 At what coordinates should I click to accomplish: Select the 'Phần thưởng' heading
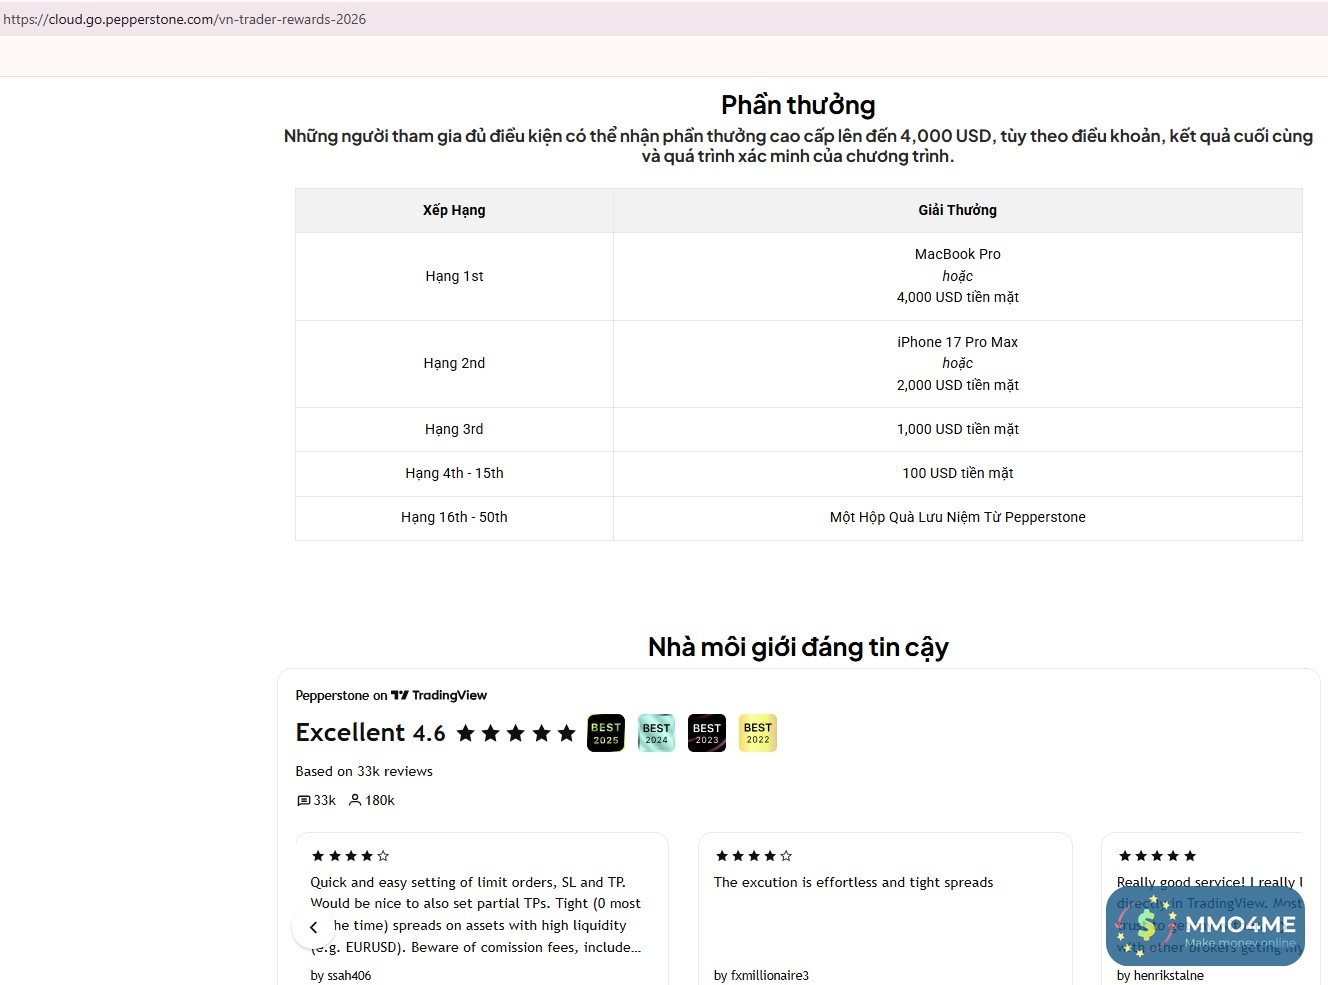pos(798,105)
